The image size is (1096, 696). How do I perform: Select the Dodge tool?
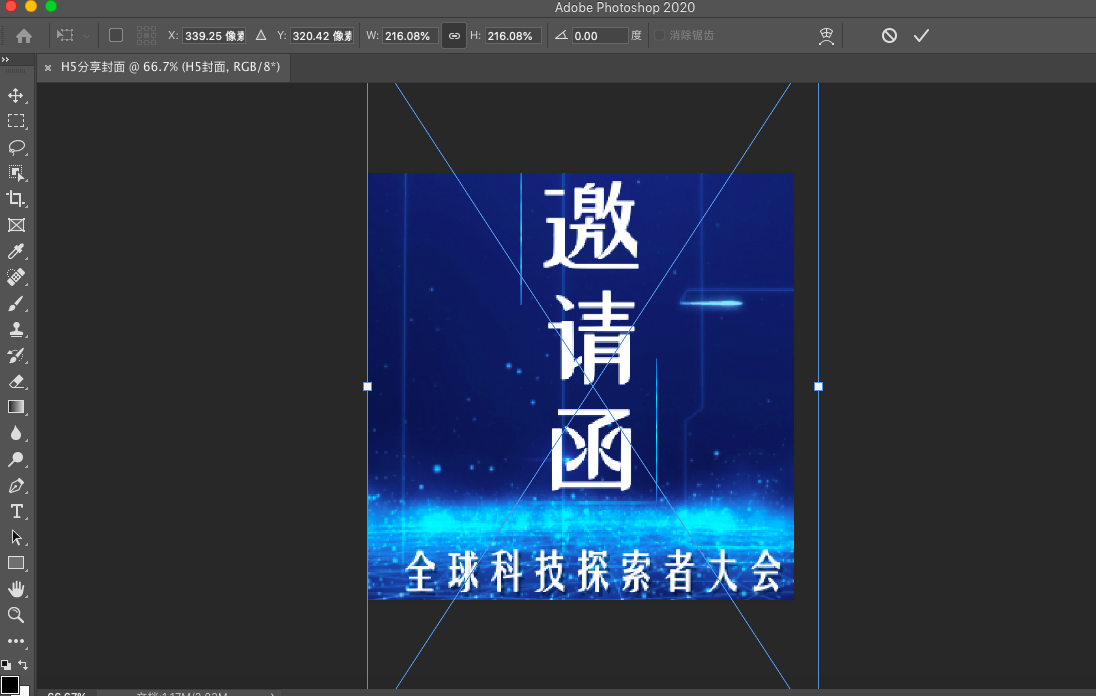[x=15, y=459]
